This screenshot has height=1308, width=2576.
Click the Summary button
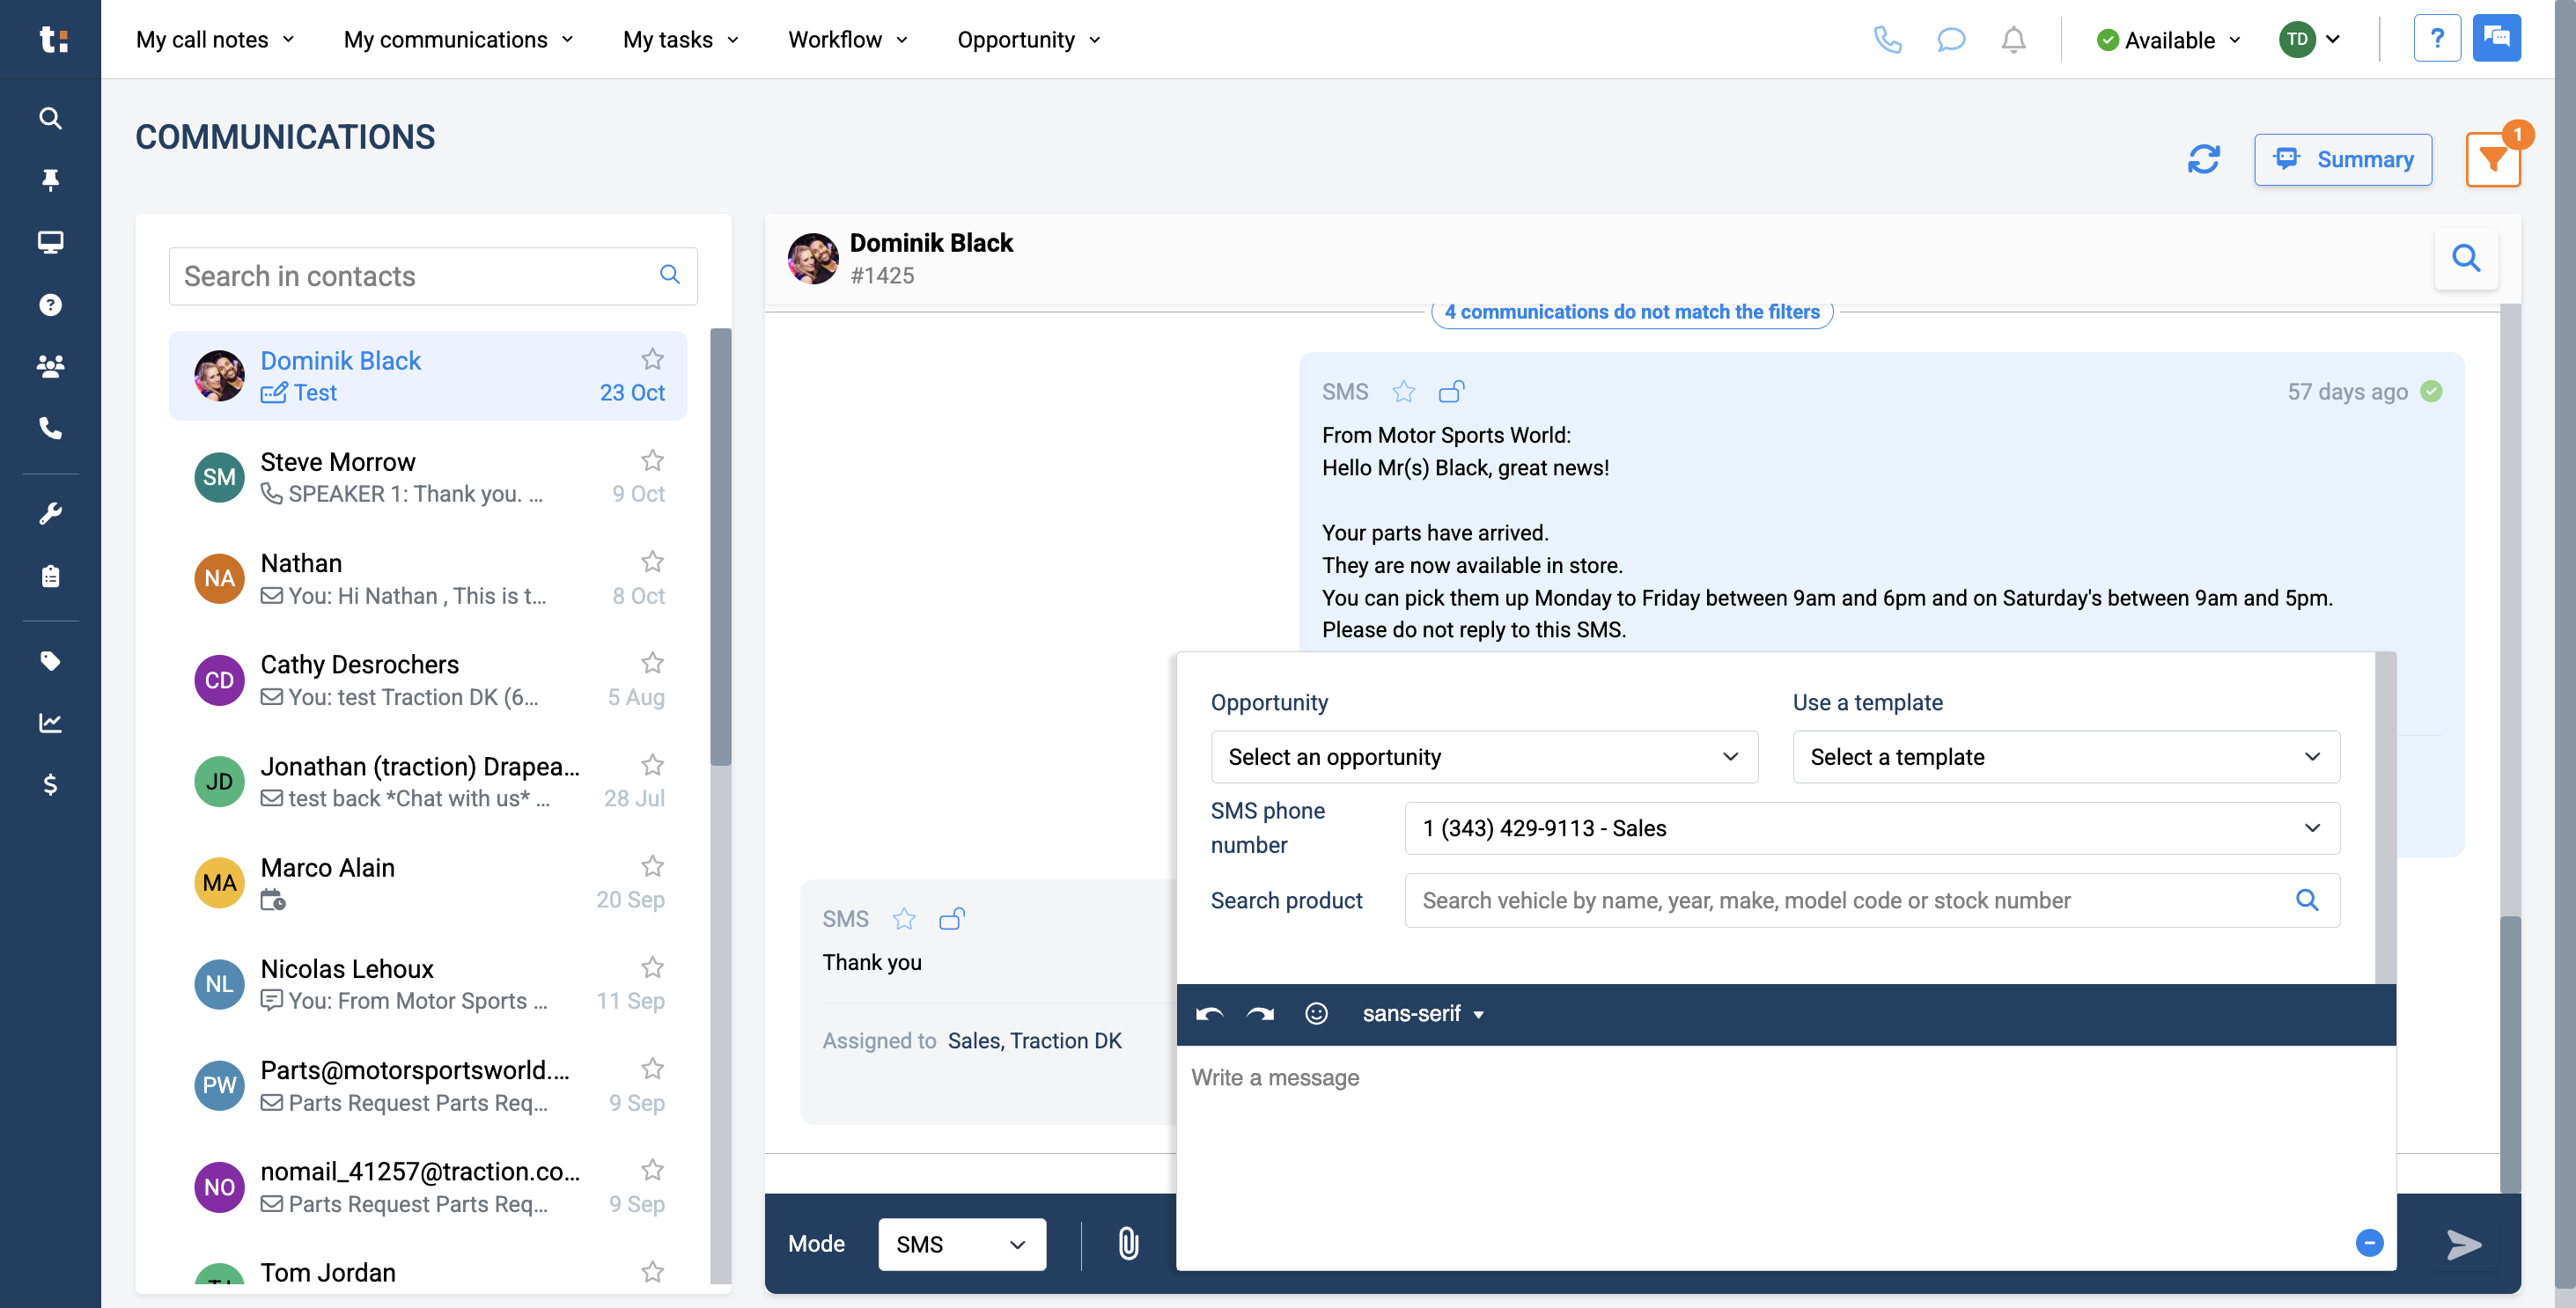(2343, 158)
